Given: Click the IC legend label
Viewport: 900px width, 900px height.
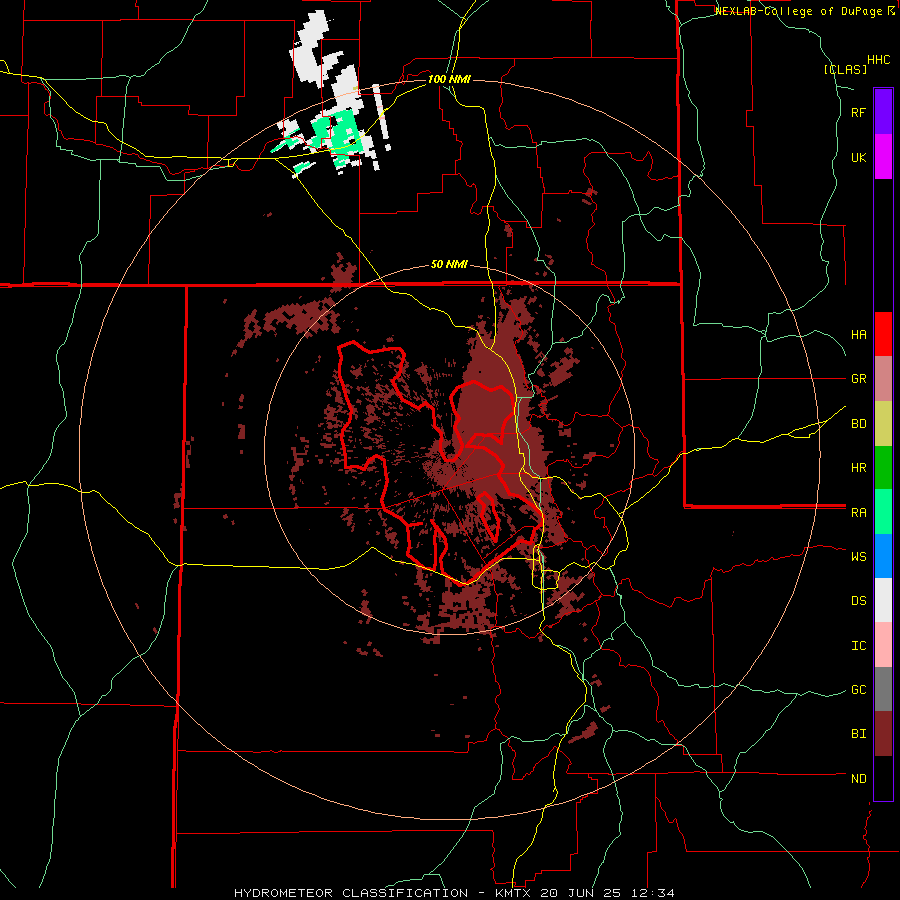Looking at the screenshot, I should (859, 646).
